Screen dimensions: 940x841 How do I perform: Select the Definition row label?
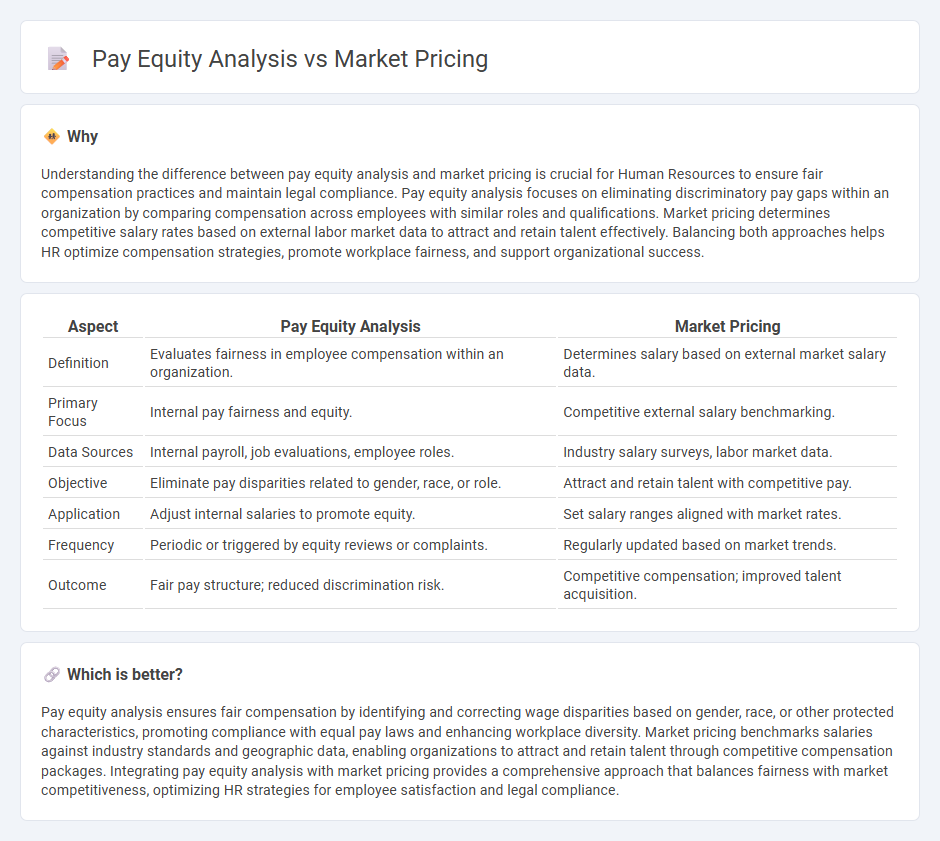tap(79, 363)
